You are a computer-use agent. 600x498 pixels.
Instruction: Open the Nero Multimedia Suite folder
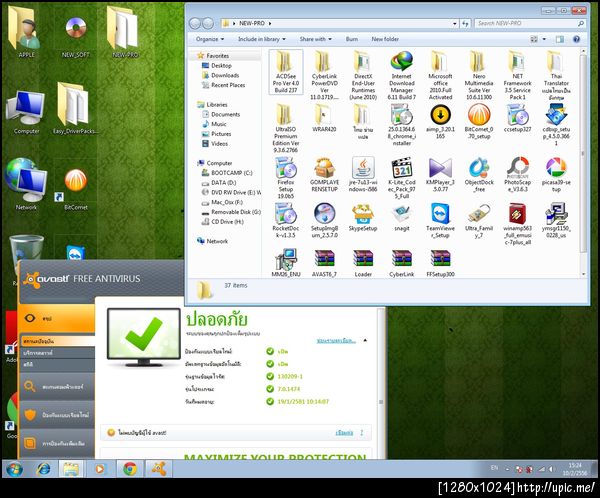tap(479, 75)
